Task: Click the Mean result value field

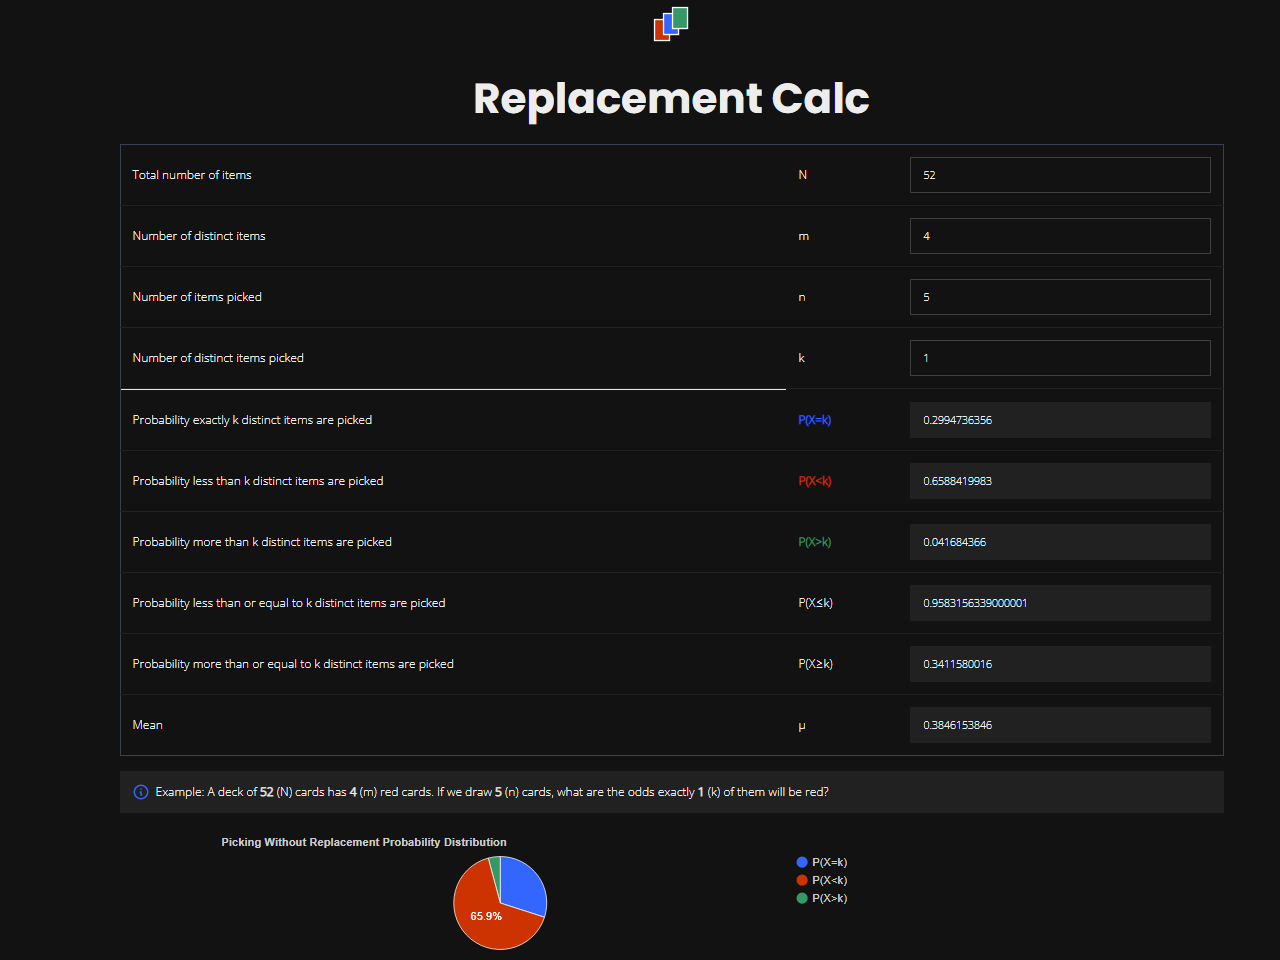Action: click(x=1059, y=725)
